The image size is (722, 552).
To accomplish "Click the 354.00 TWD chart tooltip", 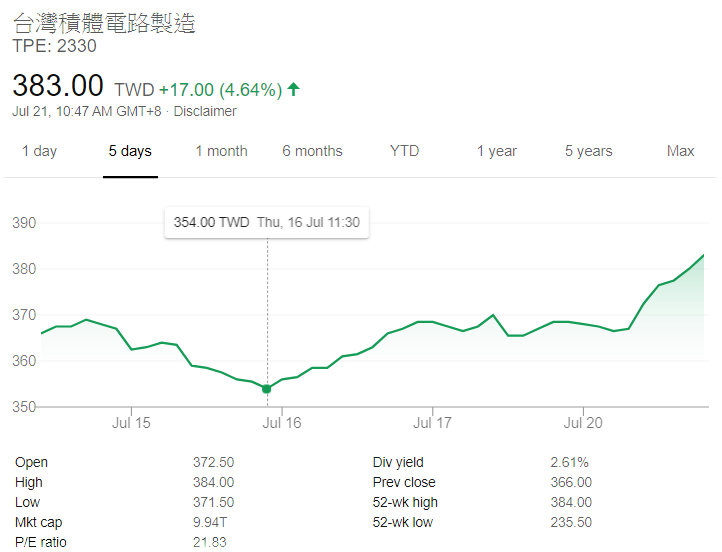I will [267, 222].
